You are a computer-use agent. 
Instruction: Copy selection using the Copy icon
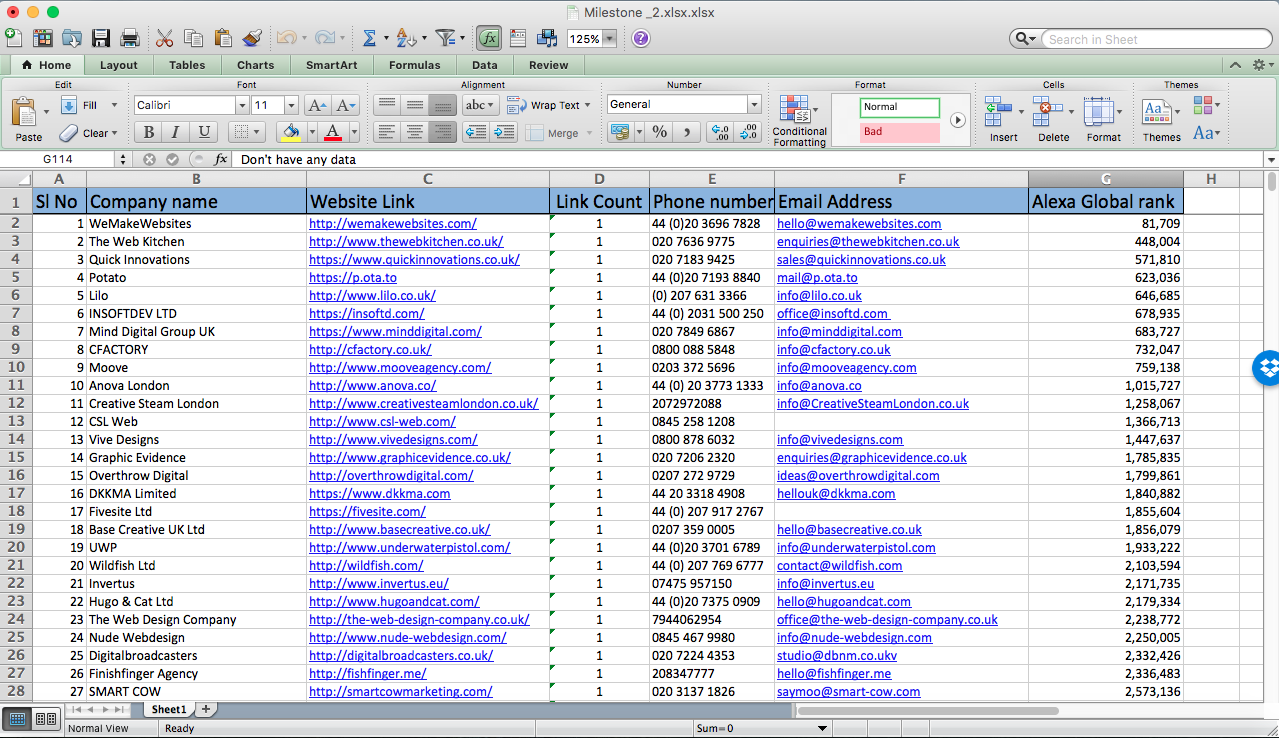tap(193, 38)
